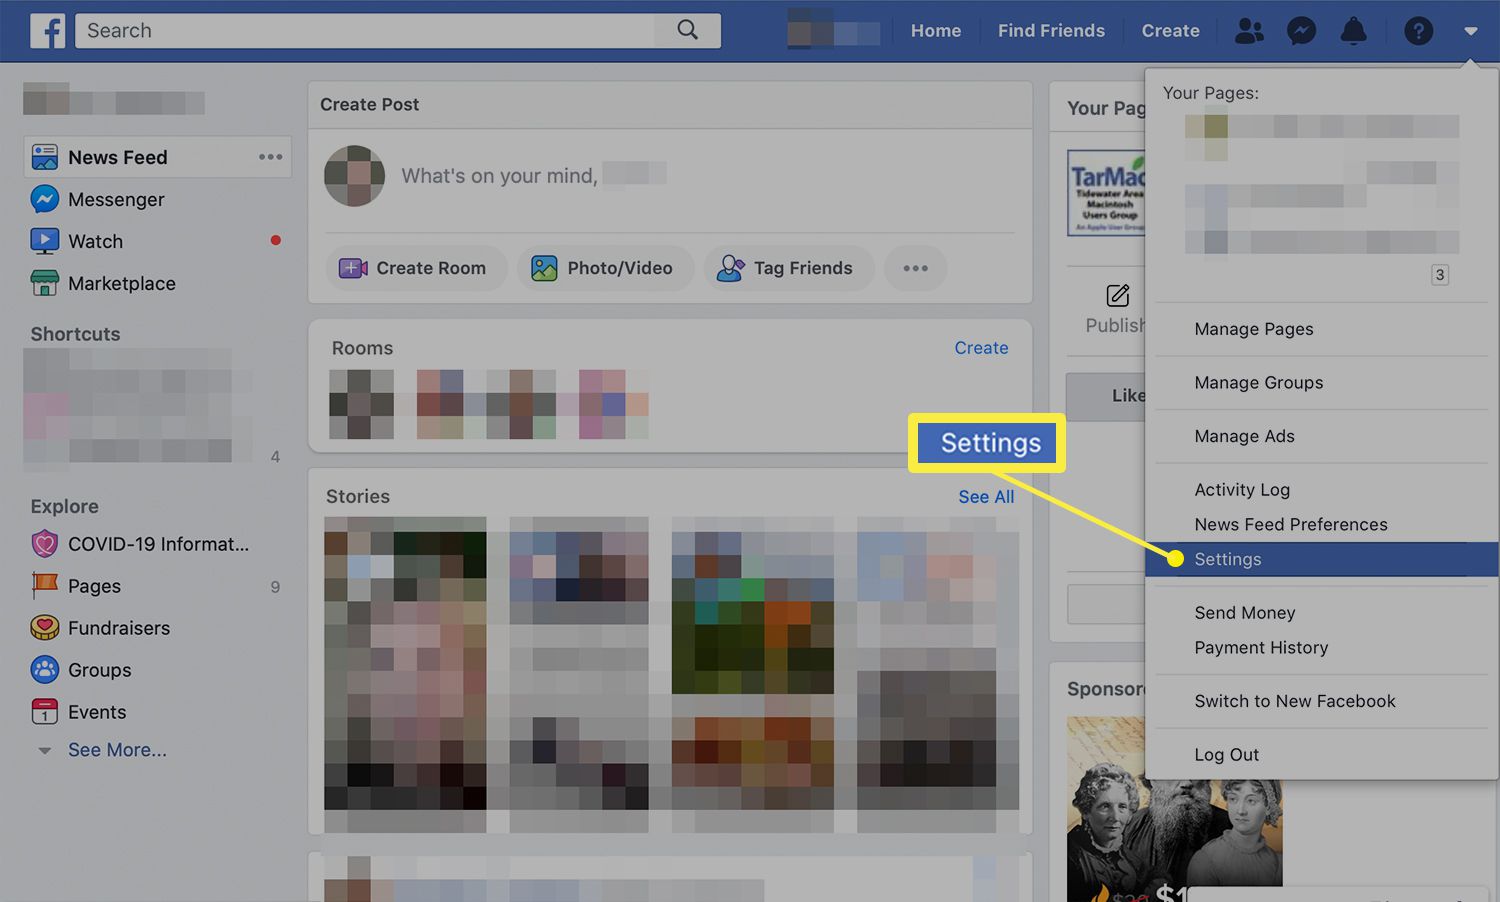Viewport: 1500px width, 902px height.
Task: Open the Quick Help question icon
Action: click(x=1418, y=31)
